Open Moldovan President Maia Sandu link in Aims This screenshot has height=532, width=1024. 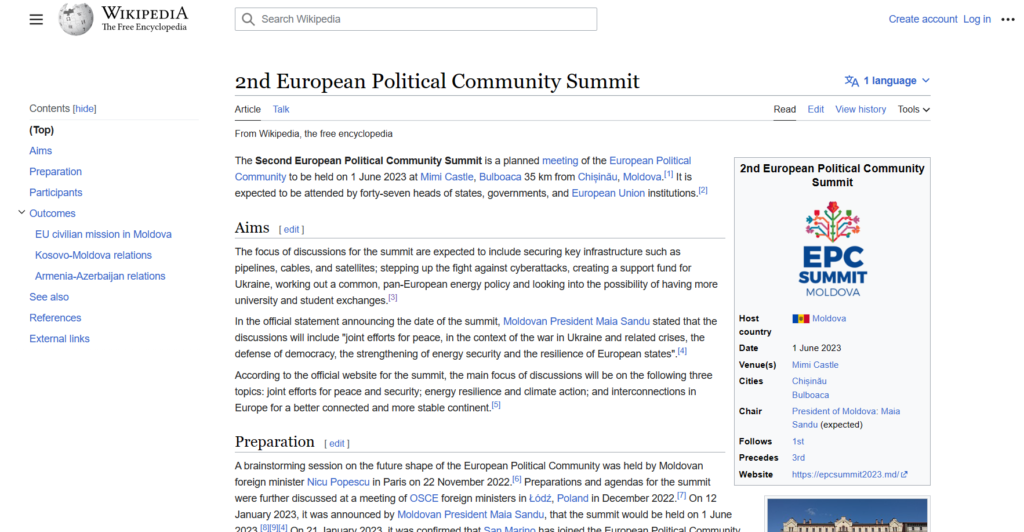(x=576, y=321)
